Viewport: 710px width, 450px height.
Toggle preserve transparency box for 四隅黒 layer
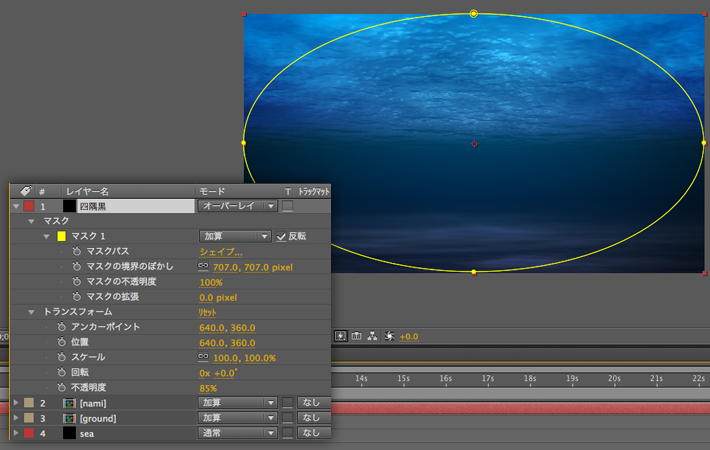click(x=287, y=206)
